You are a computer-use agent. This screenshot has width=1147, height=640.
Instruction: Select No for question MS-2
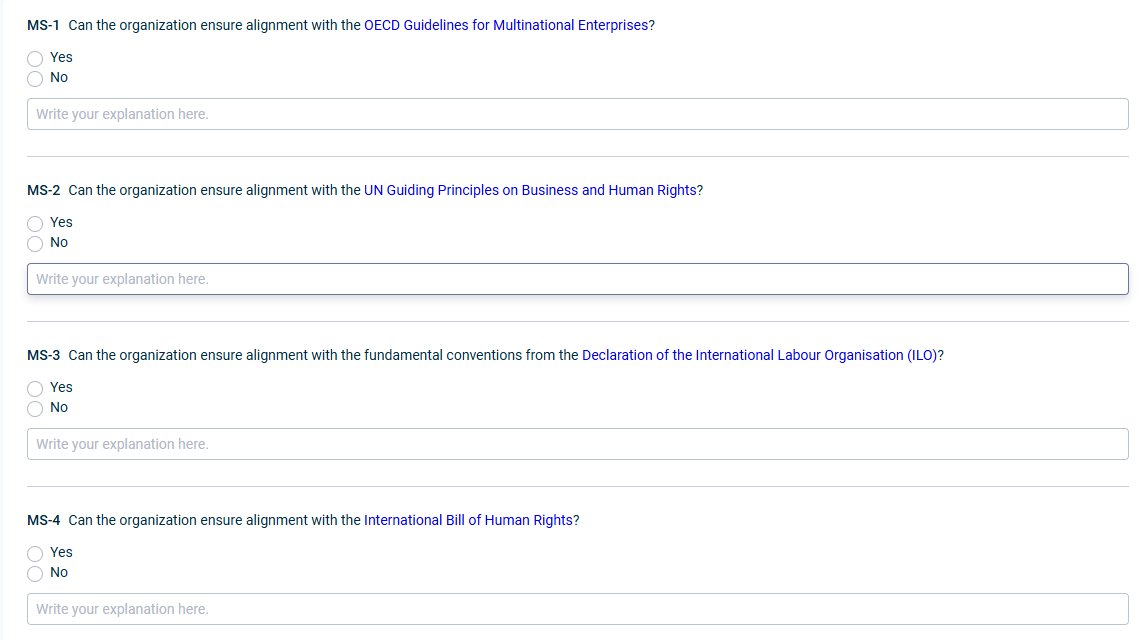[x=35, y=244]
